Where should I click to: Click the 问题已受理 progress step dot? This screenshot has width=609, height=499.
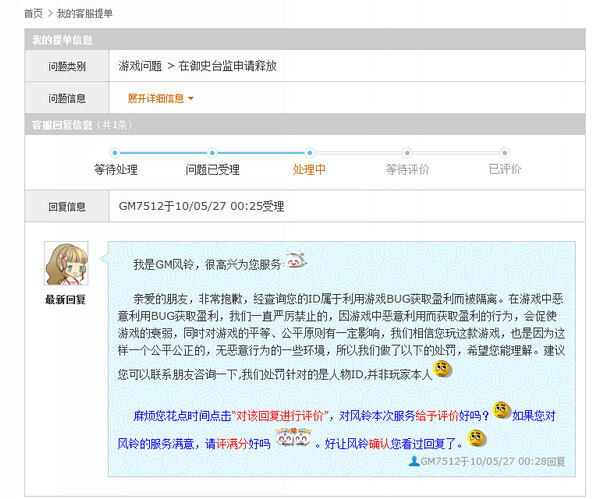click(212, 153)
